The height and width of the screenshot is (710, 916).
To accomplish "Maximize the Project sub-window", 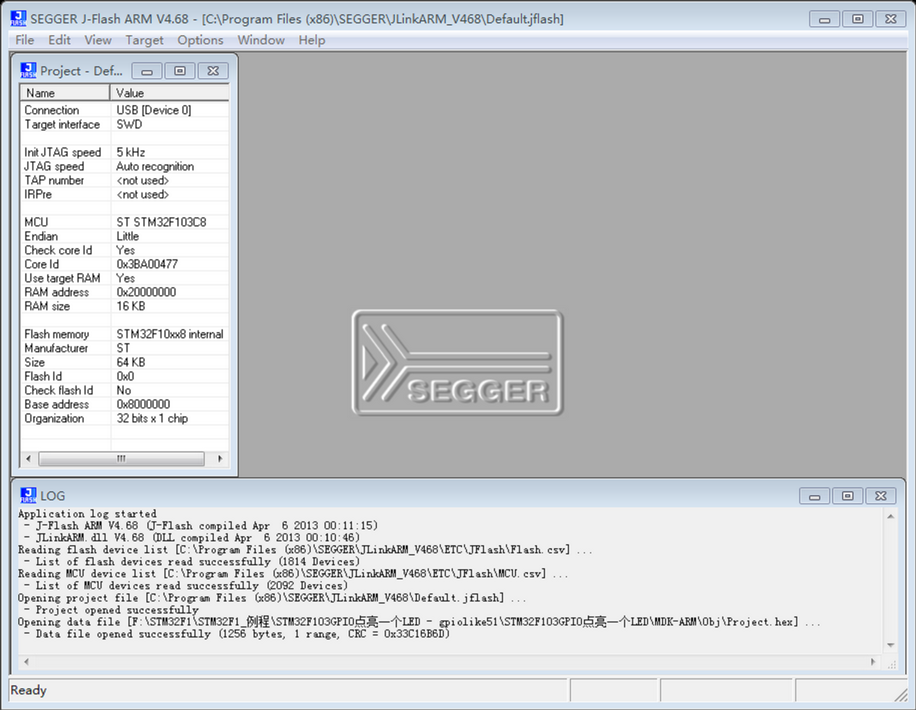I will pyautogui.click(x=180, y=71).
